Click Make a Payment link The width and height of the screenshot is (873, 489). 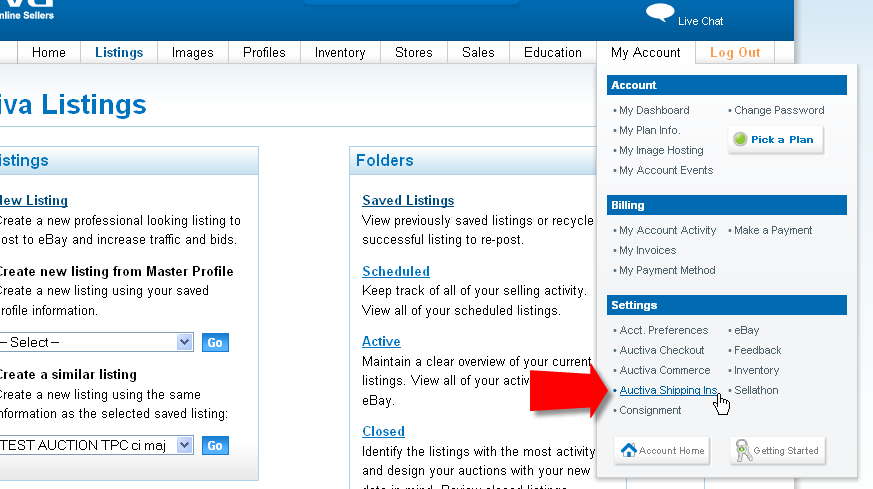pyautogui.click(x=773, y=230)
